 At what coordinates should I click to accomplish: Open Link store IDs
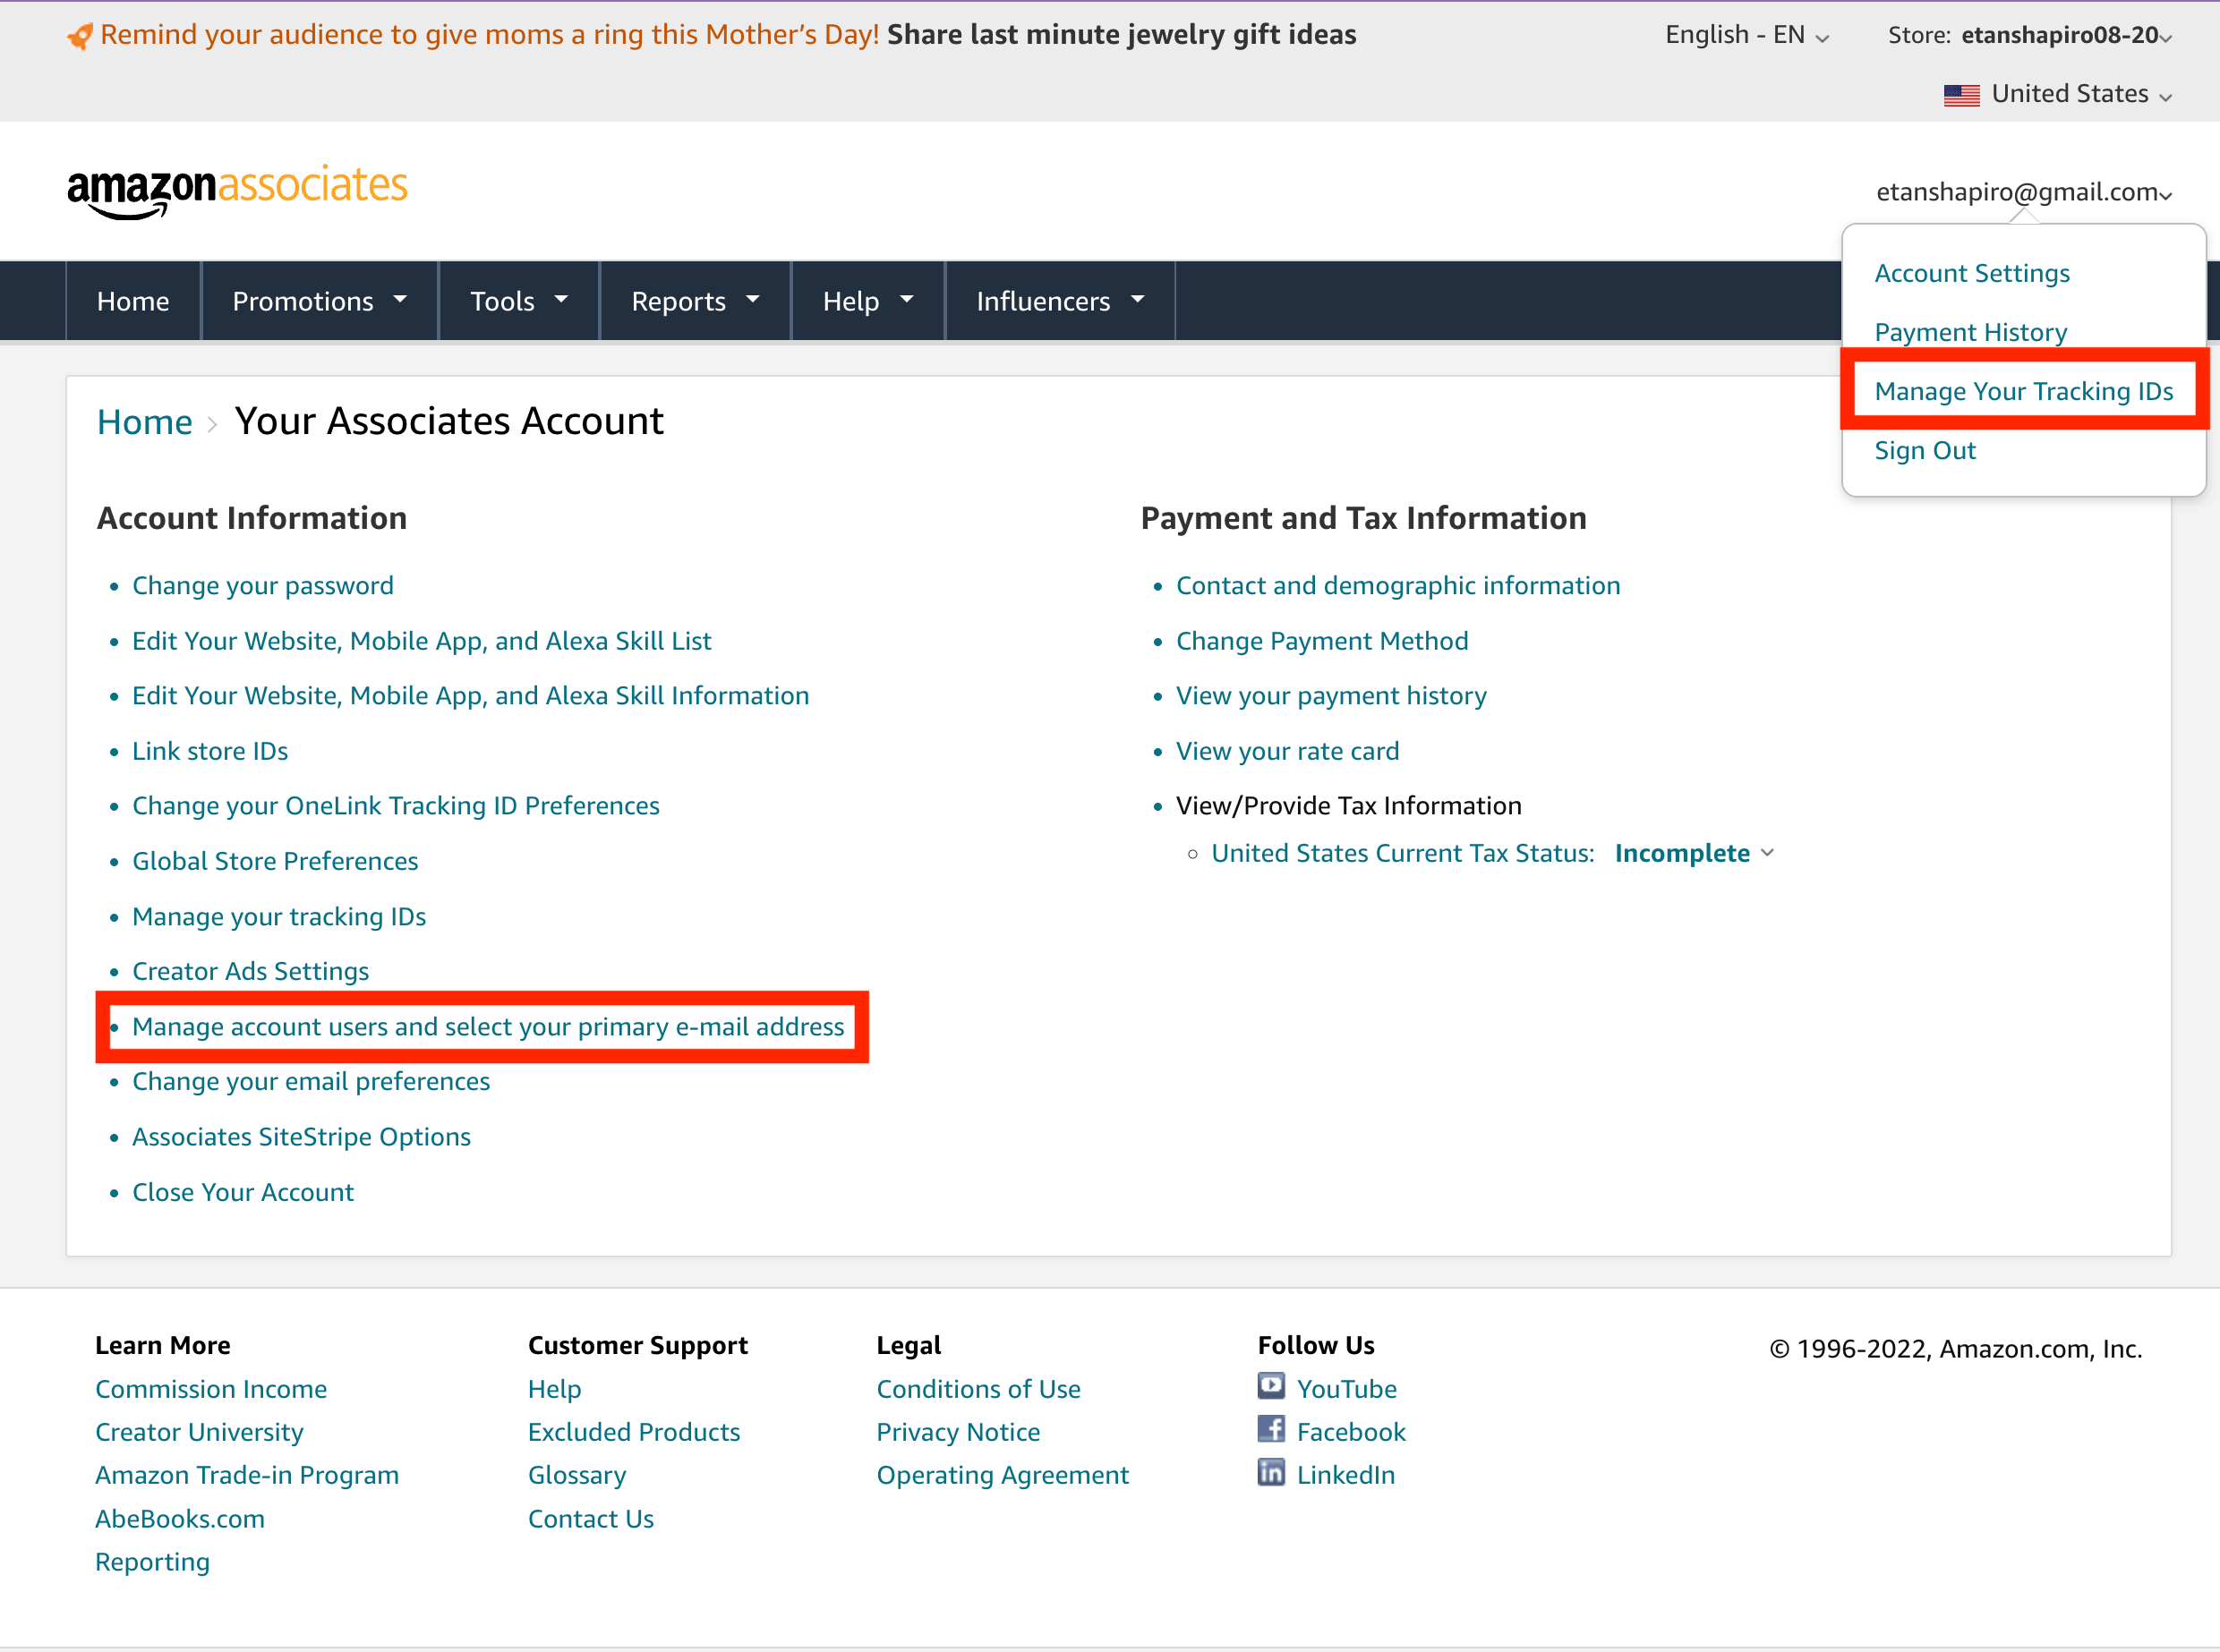(210, 751)
